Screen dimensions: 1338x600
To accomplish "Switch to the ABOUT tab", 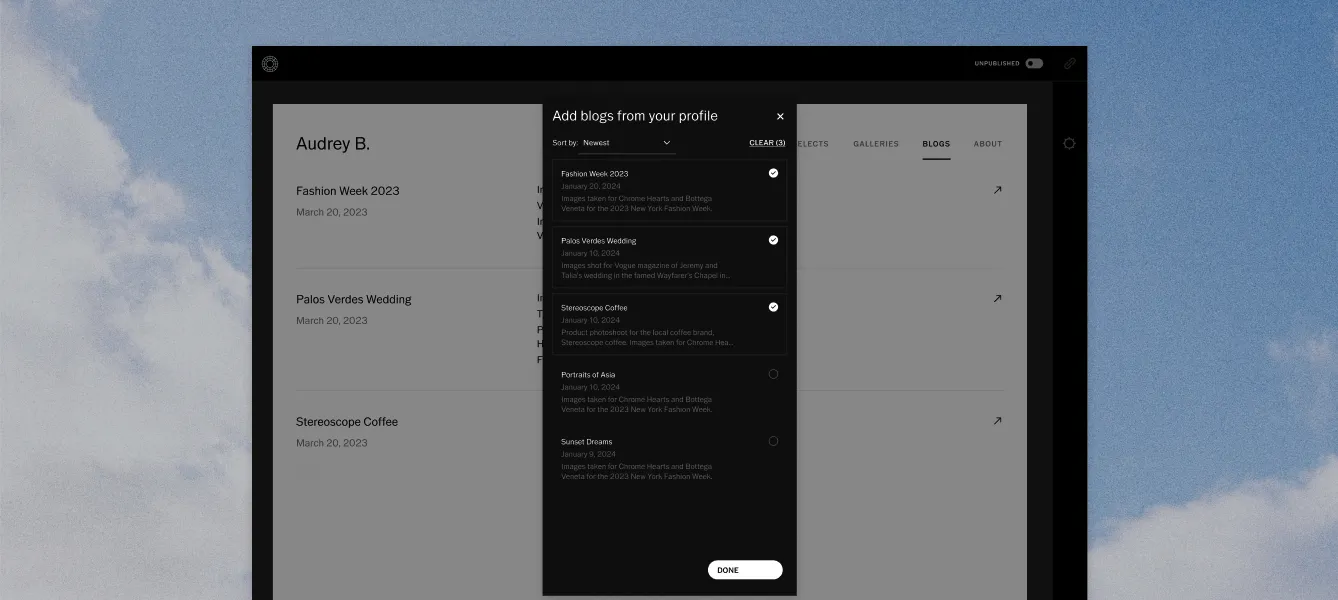I will [x=988, y=144].
